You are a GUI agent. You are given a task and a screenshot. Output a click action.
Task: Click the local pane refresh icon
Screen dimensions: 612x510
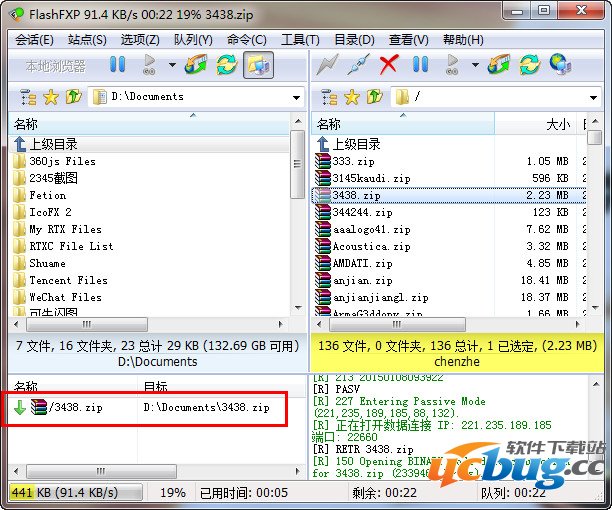(x=226, y=66)
